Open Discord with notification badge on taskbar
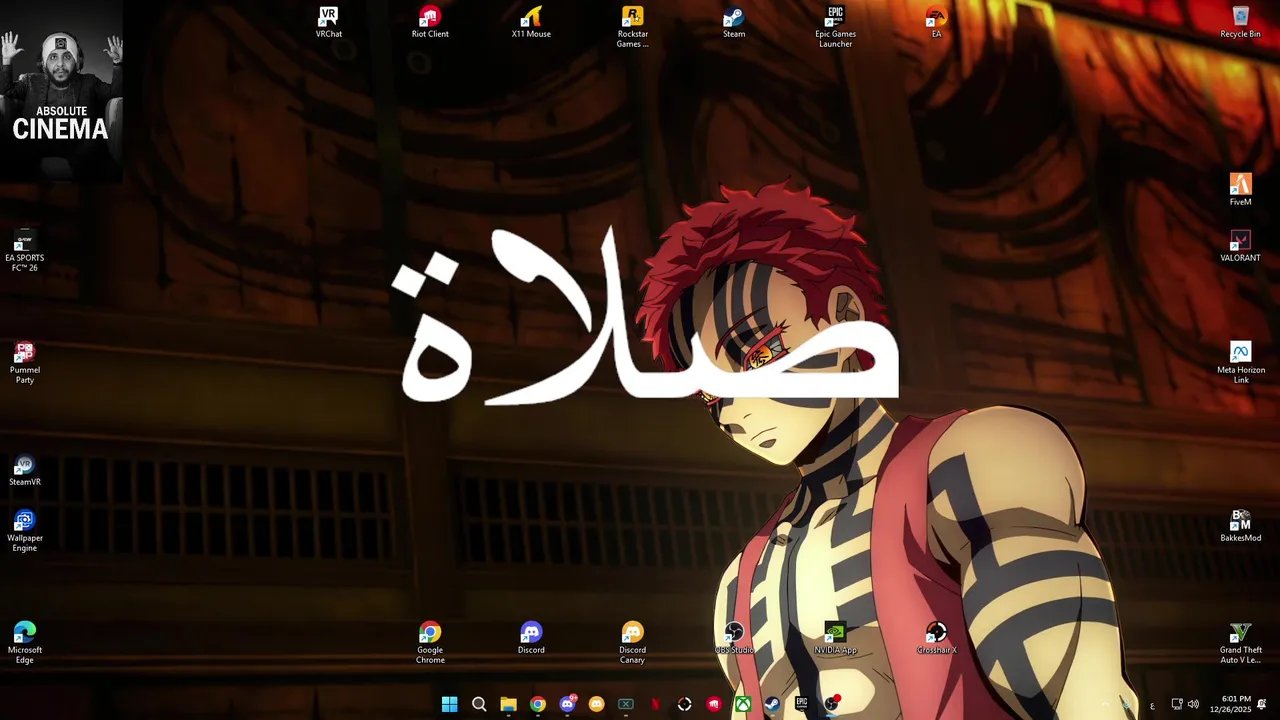 [x=567, y=704]
